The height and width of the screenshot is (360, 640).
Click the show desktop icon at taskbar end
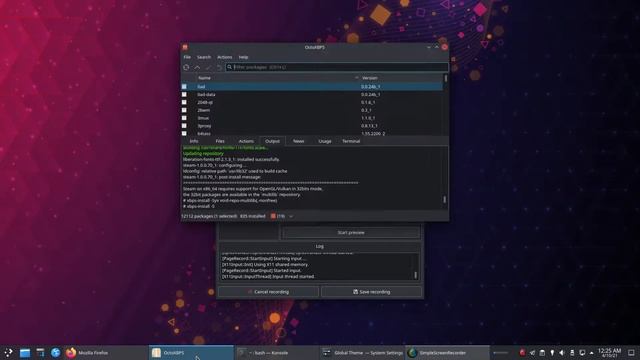tap(631, 353)
